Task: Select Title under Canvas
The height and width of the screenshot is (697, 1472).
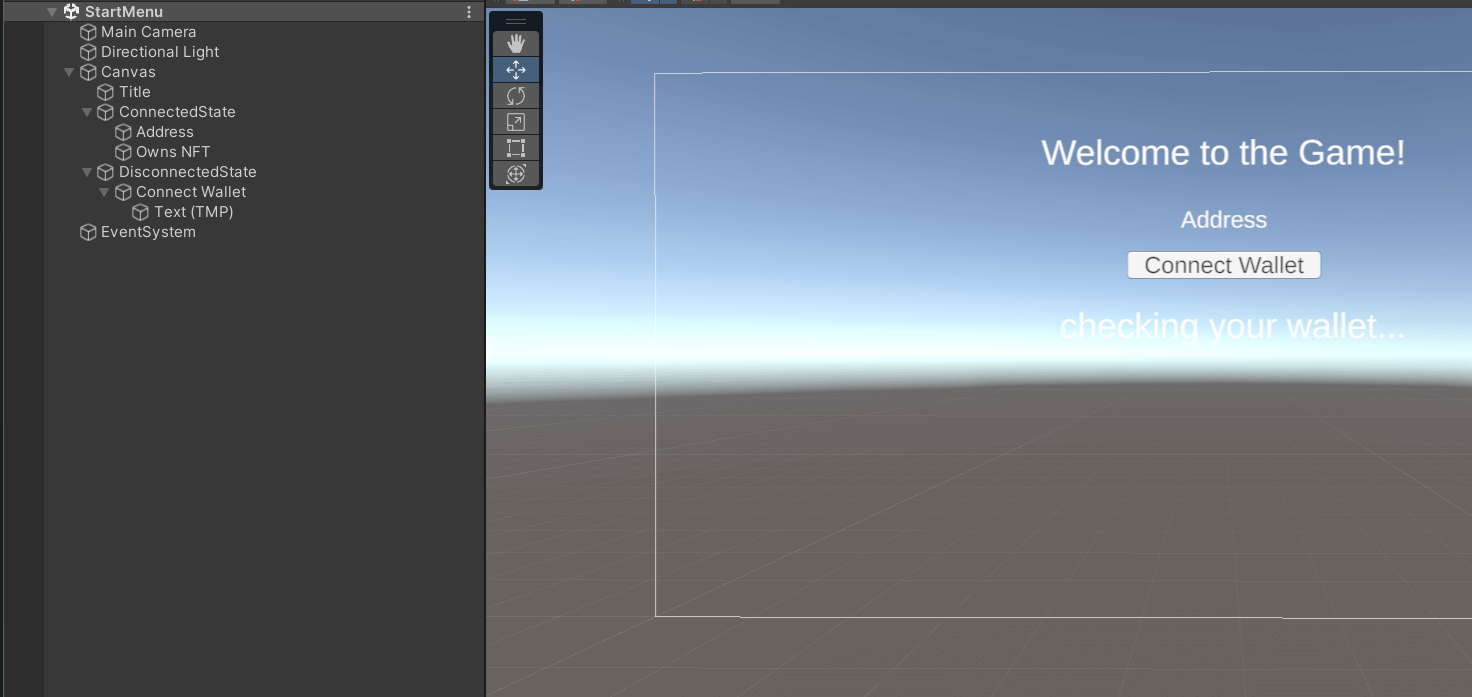Action: point(134,91)
